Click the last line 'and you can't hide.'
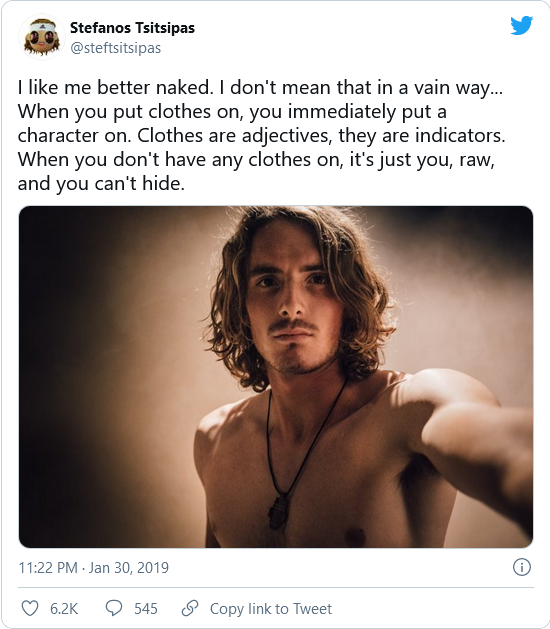Viewport: 550px width, 629px height. (101, 184)
